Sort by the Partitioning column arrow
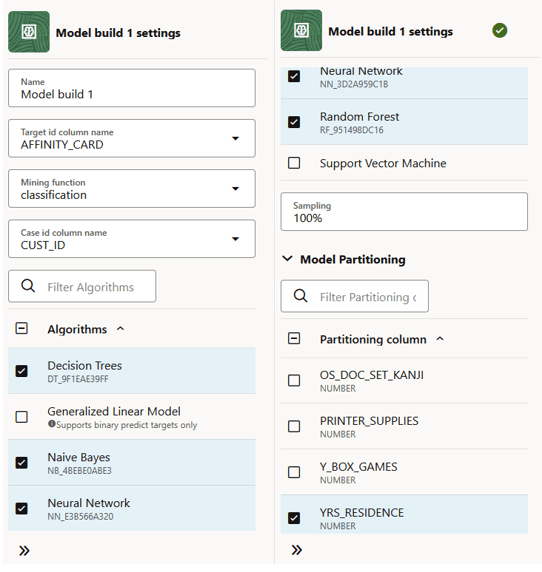 [440, 339]
